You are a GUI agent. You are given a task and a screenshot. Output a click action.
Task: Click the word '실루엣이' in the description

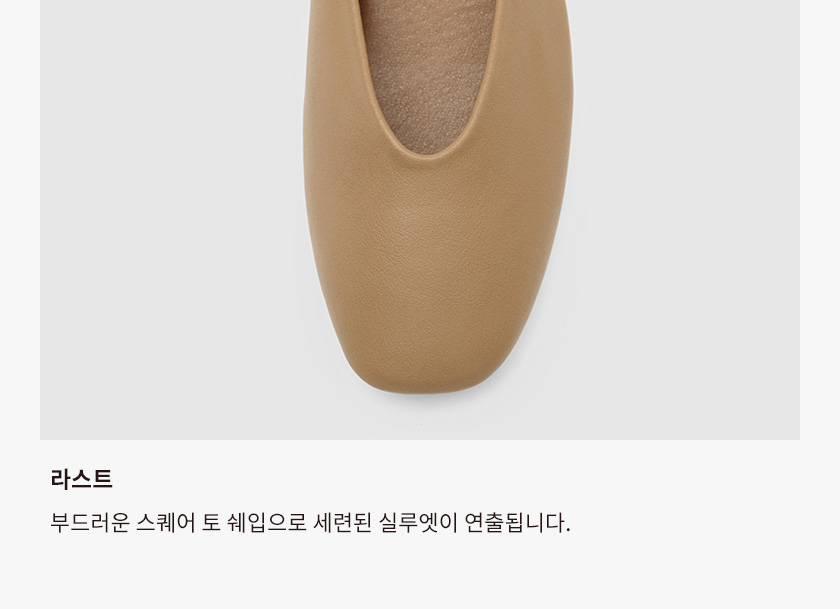tap(418, 522)
